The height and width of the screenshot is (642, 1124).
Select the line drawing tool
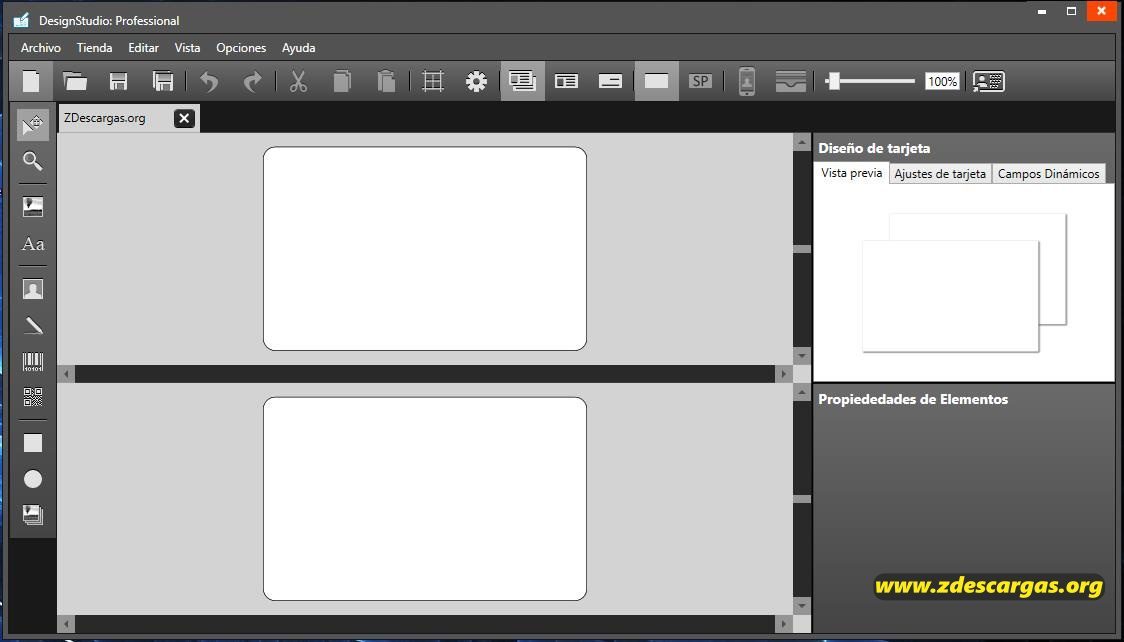(33, 325)
